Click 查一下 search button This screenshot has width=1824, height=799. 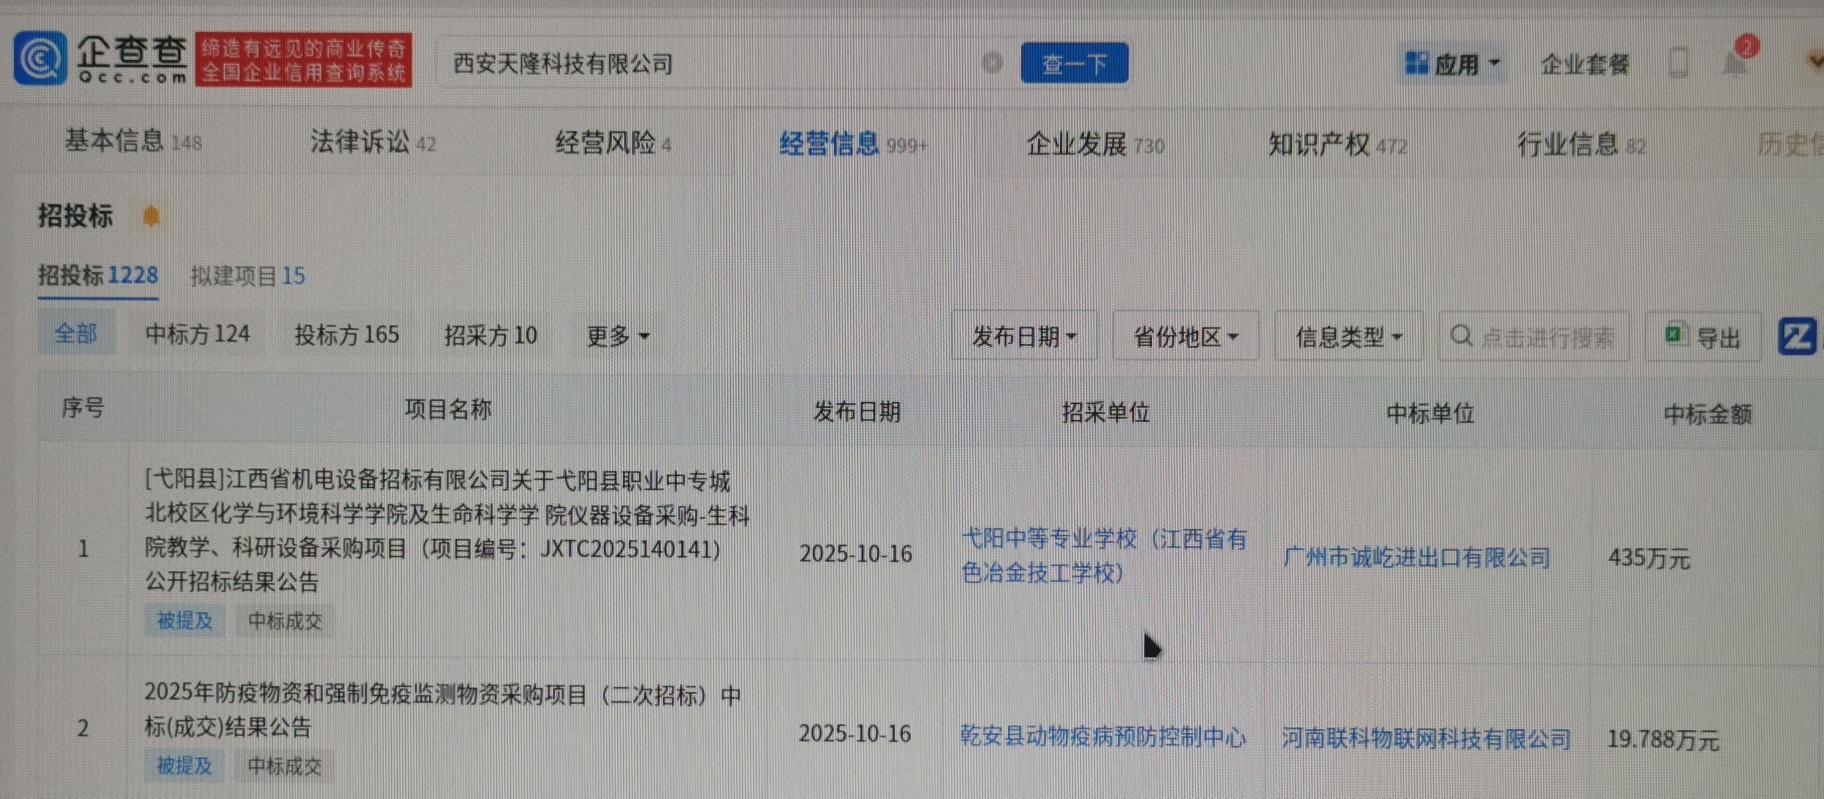click(1074, 63)
